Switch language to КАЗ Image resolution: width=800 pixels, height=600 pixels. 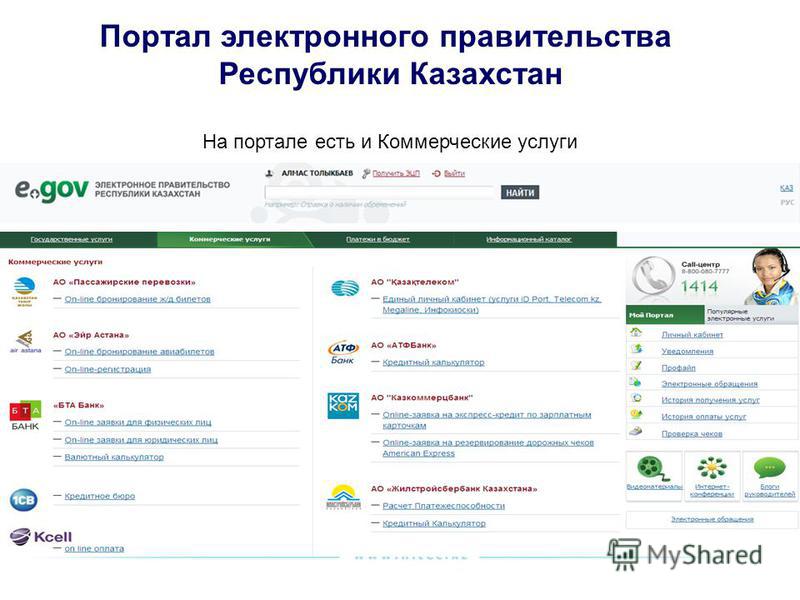click(787, 188)
